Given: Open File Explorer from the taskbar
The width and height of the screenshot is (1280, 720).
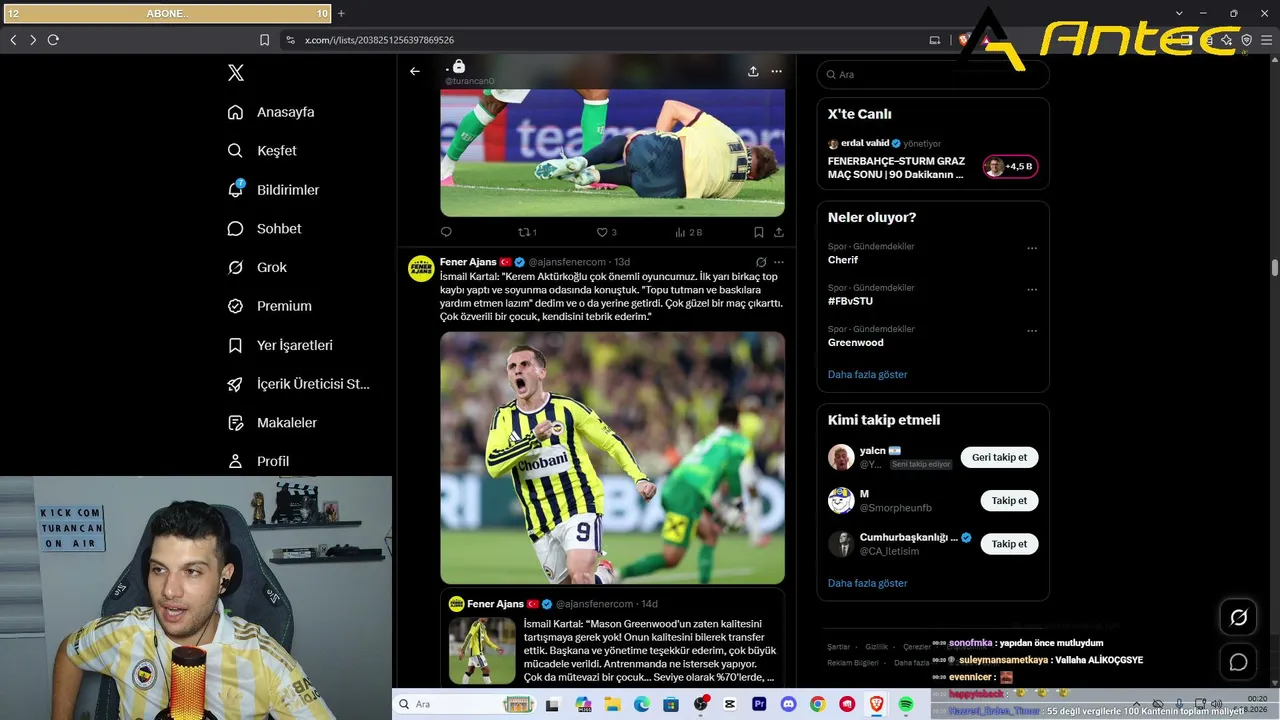Looking at the screenshot, I should [613, 704].
